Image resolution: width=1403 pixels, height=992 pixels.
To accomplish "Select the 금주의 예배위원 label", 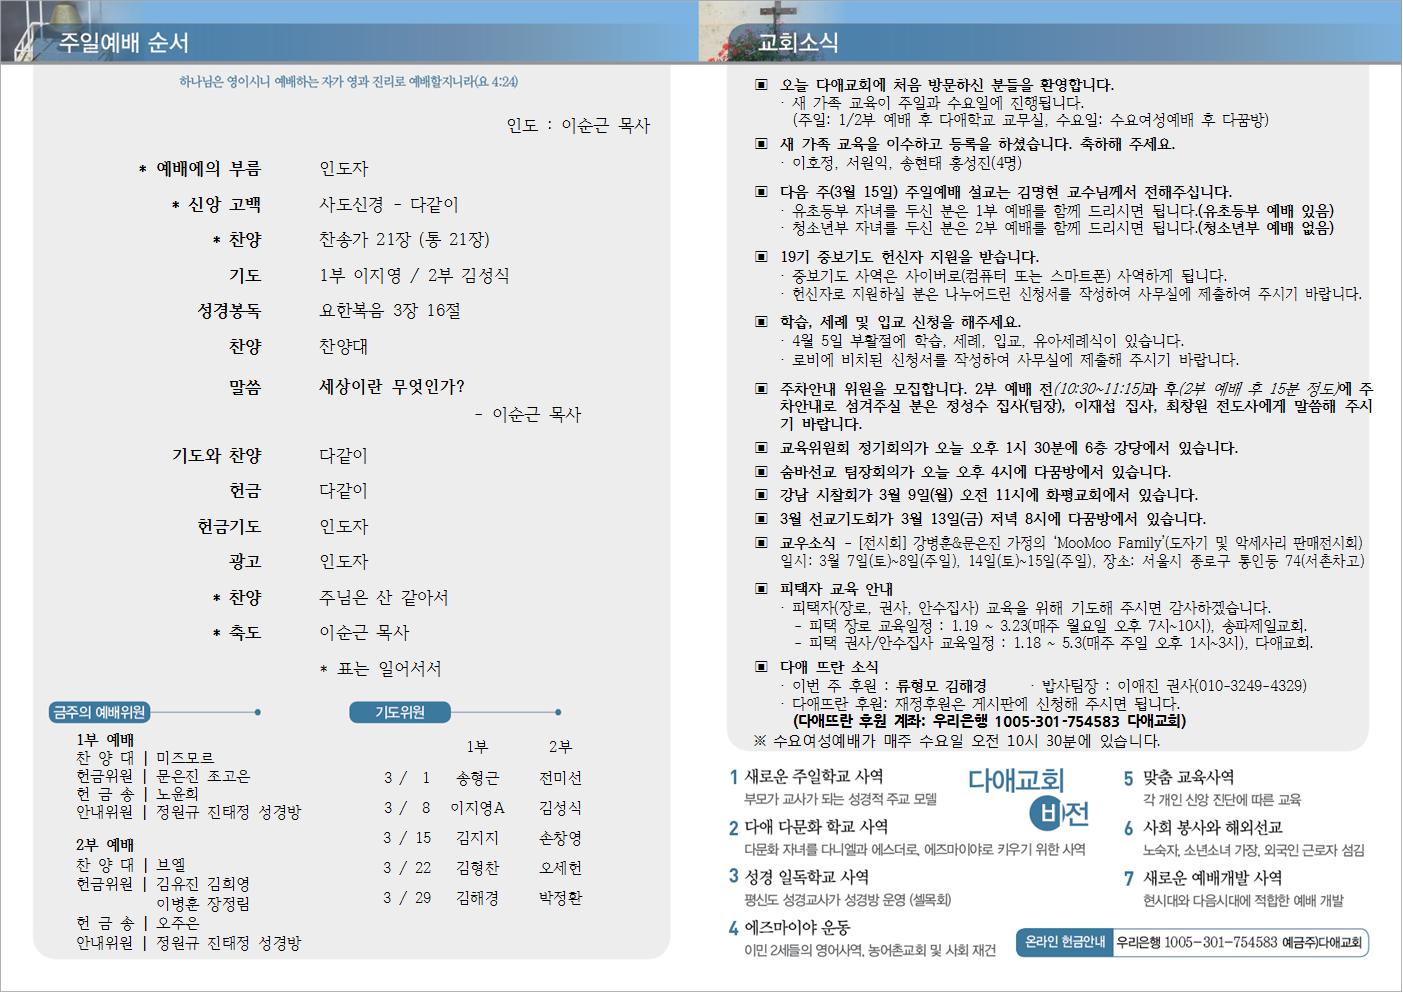I will [99, 712].
